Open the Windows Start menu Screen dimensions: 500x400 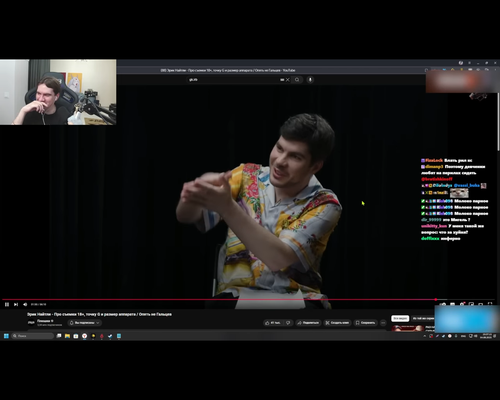[x=6, y=336]
